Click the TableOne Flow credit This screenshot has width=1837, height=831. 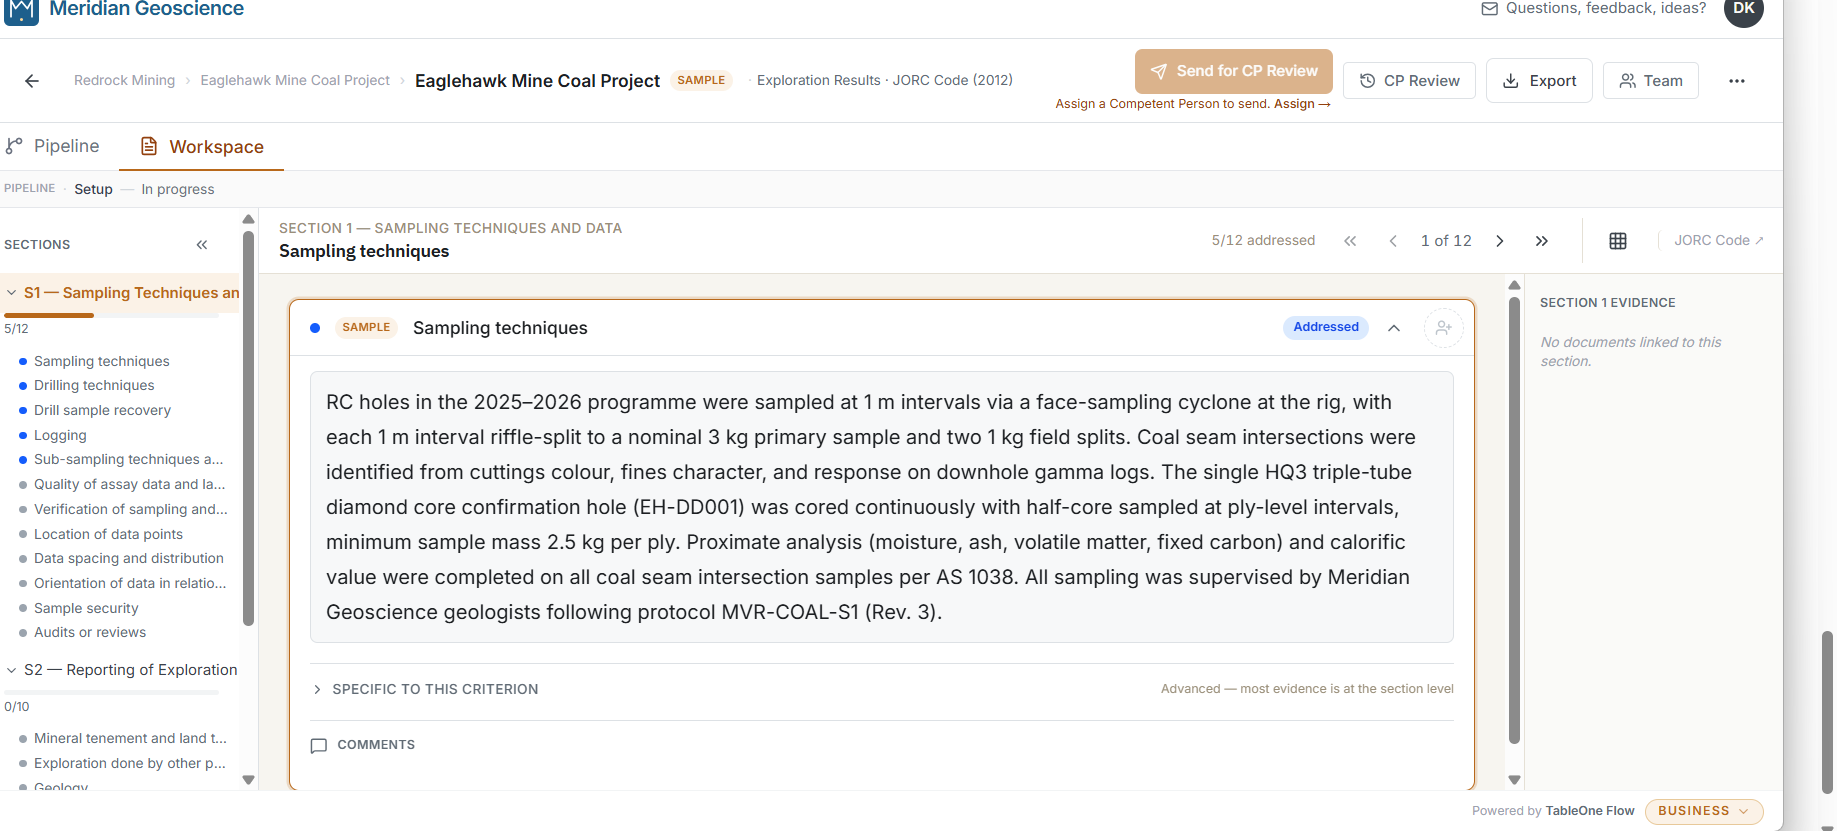click(1590, 812)
